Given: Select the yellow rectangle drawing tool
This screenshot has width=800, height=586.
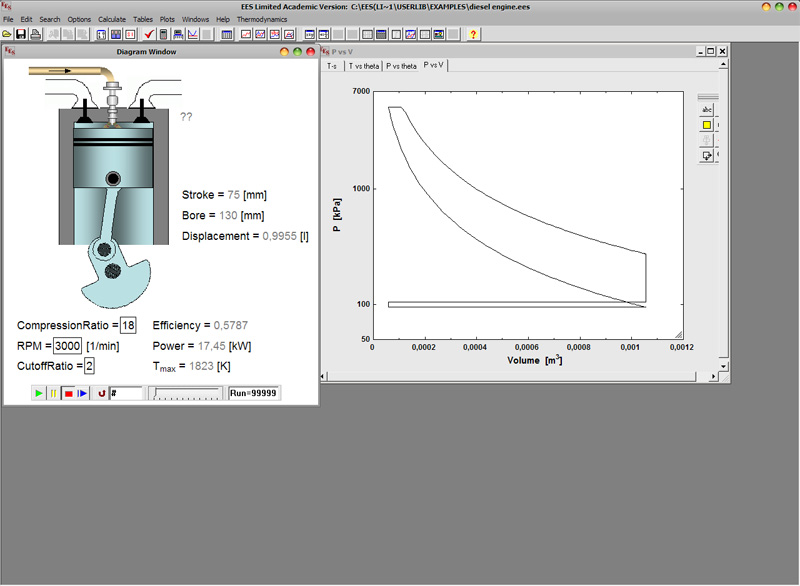Looking at the screenshot, I should 707,125.
